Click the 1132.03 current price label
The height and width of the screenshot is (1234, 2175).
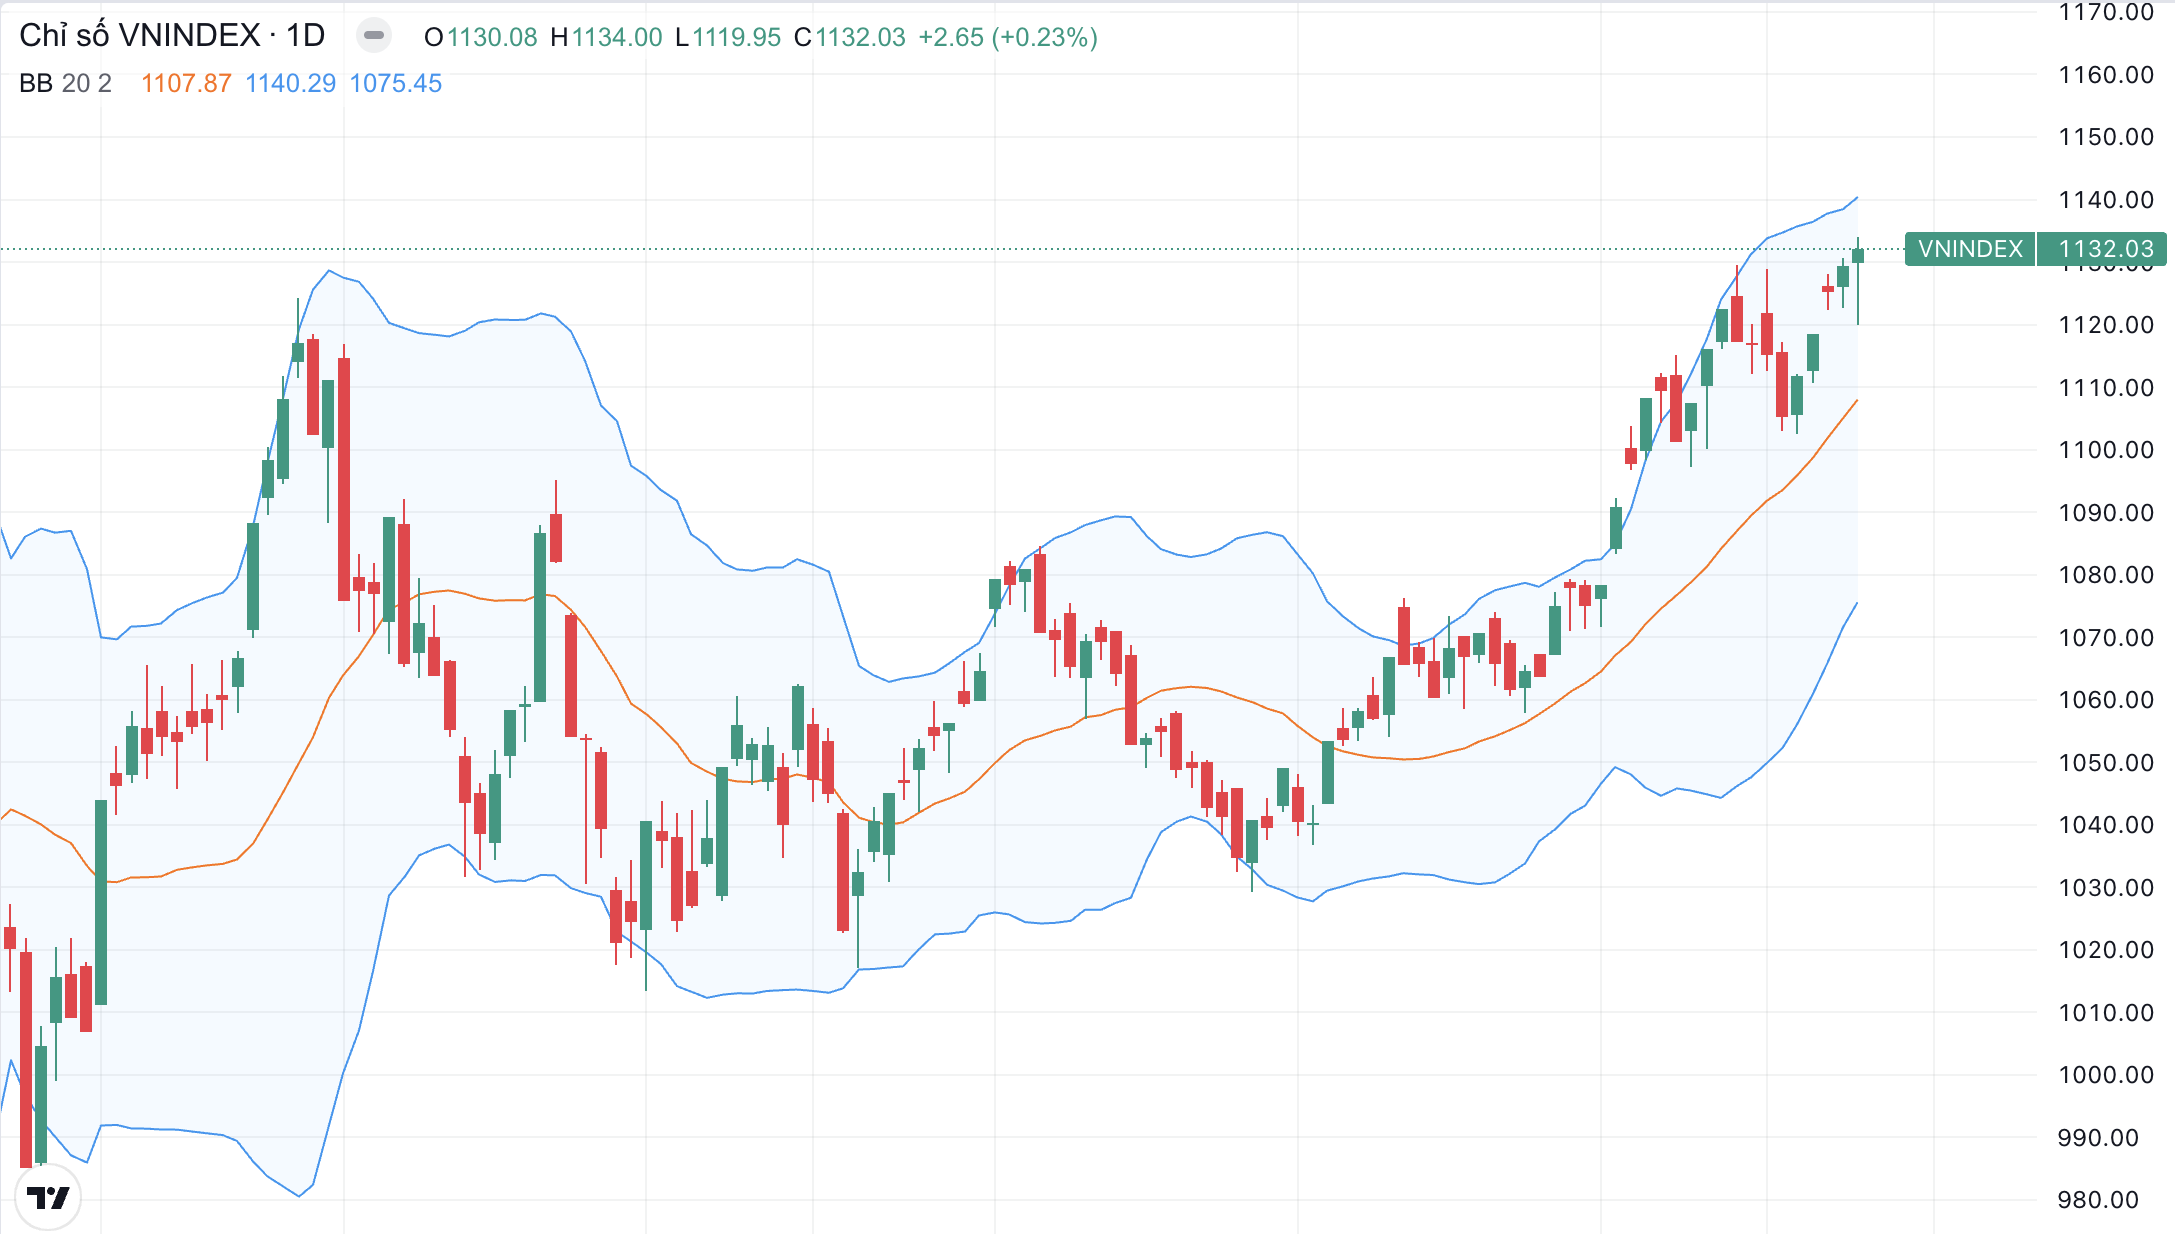[2105, 249]
